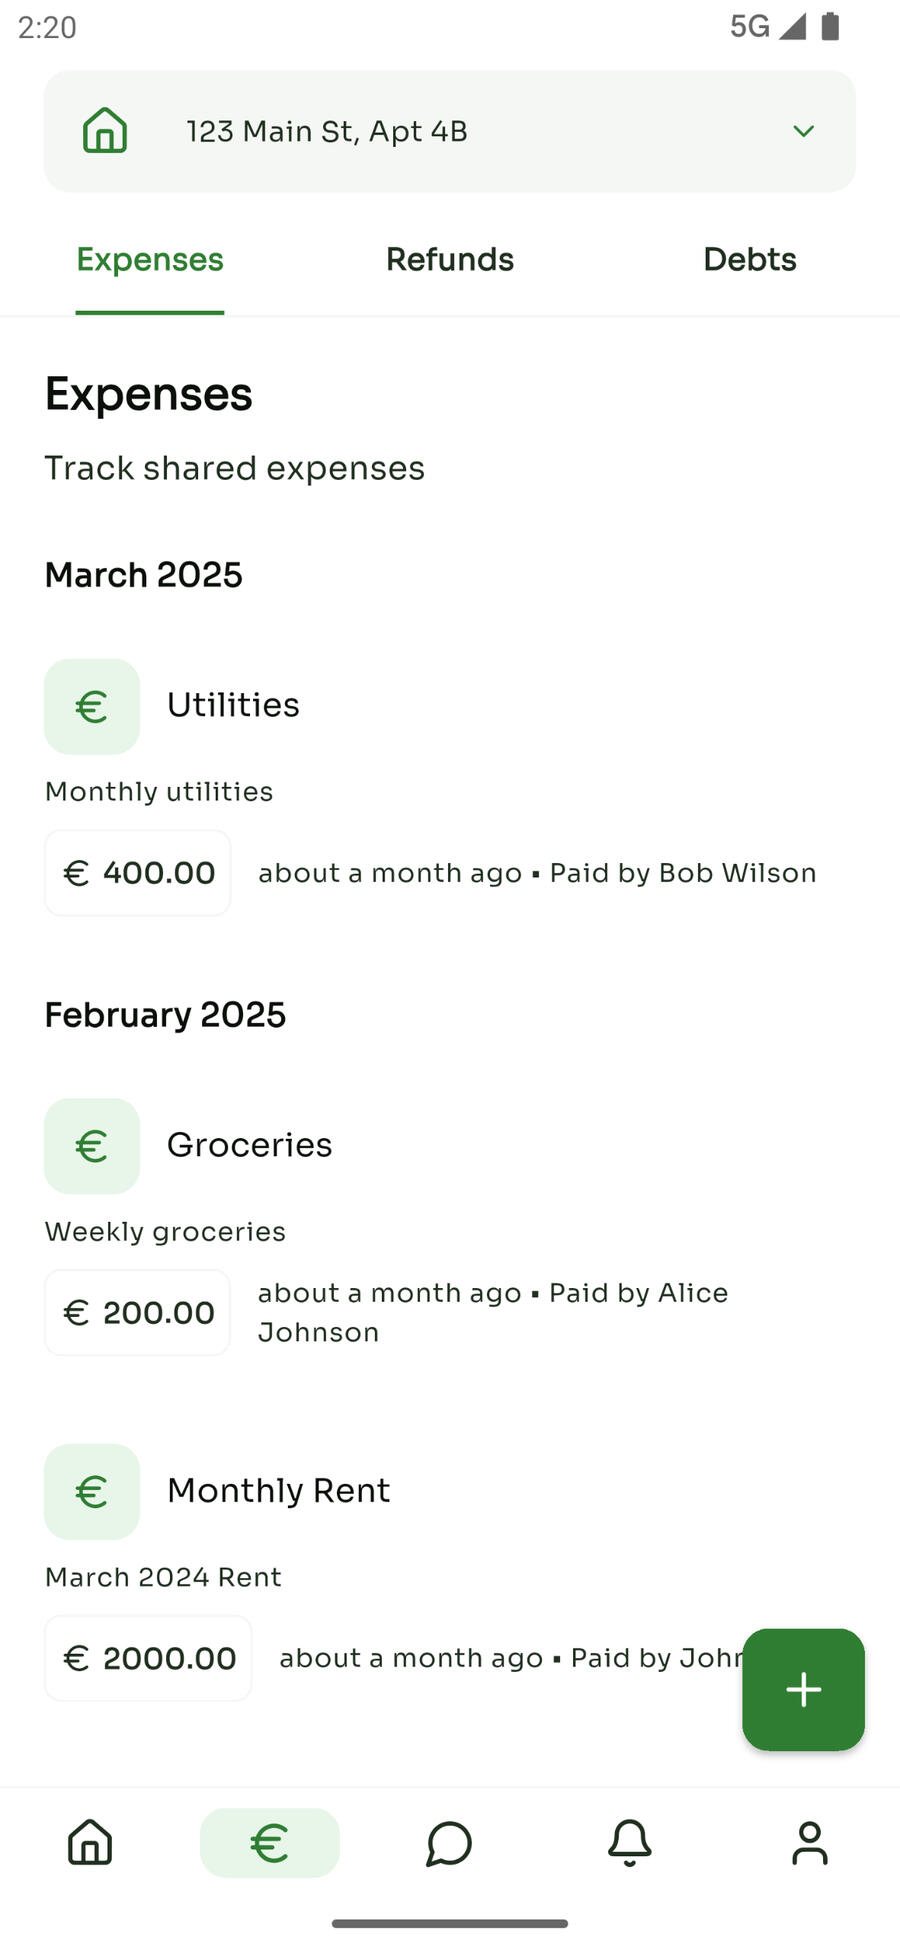
Task: Tap the €2000.00 amount badge
Action: pos(148,1658)
